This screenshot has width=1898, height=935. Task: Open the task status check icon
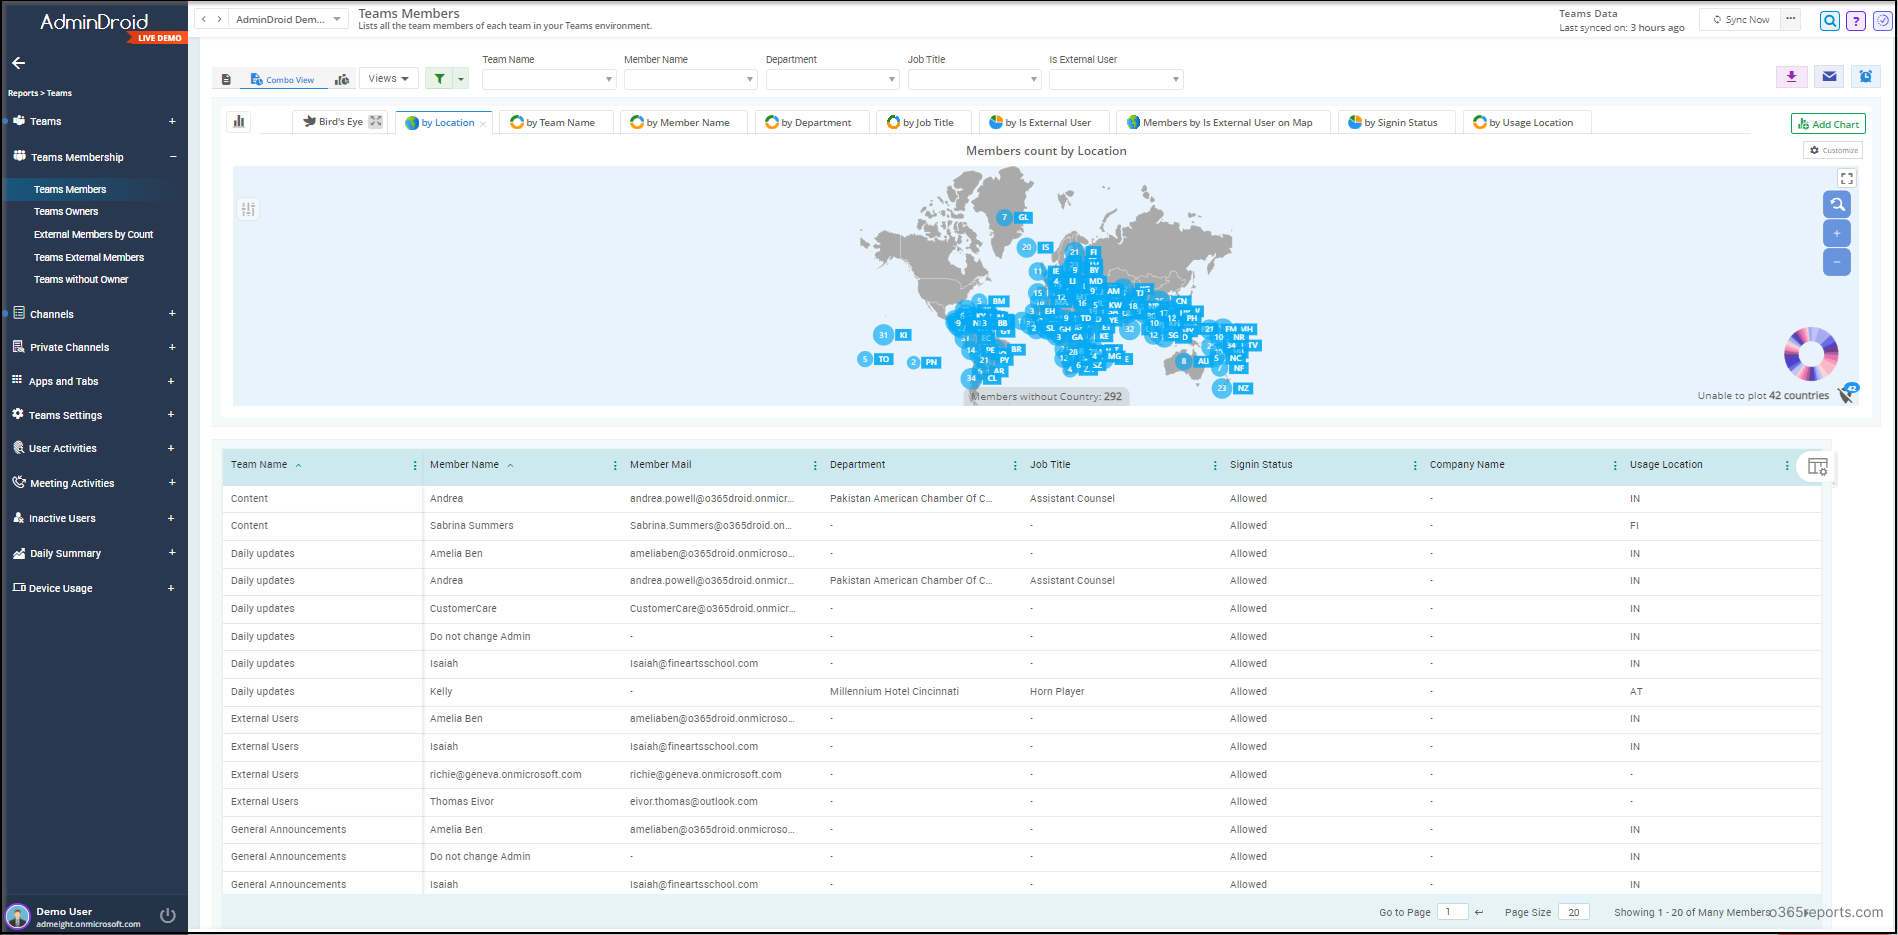(x=1883, y=20)
